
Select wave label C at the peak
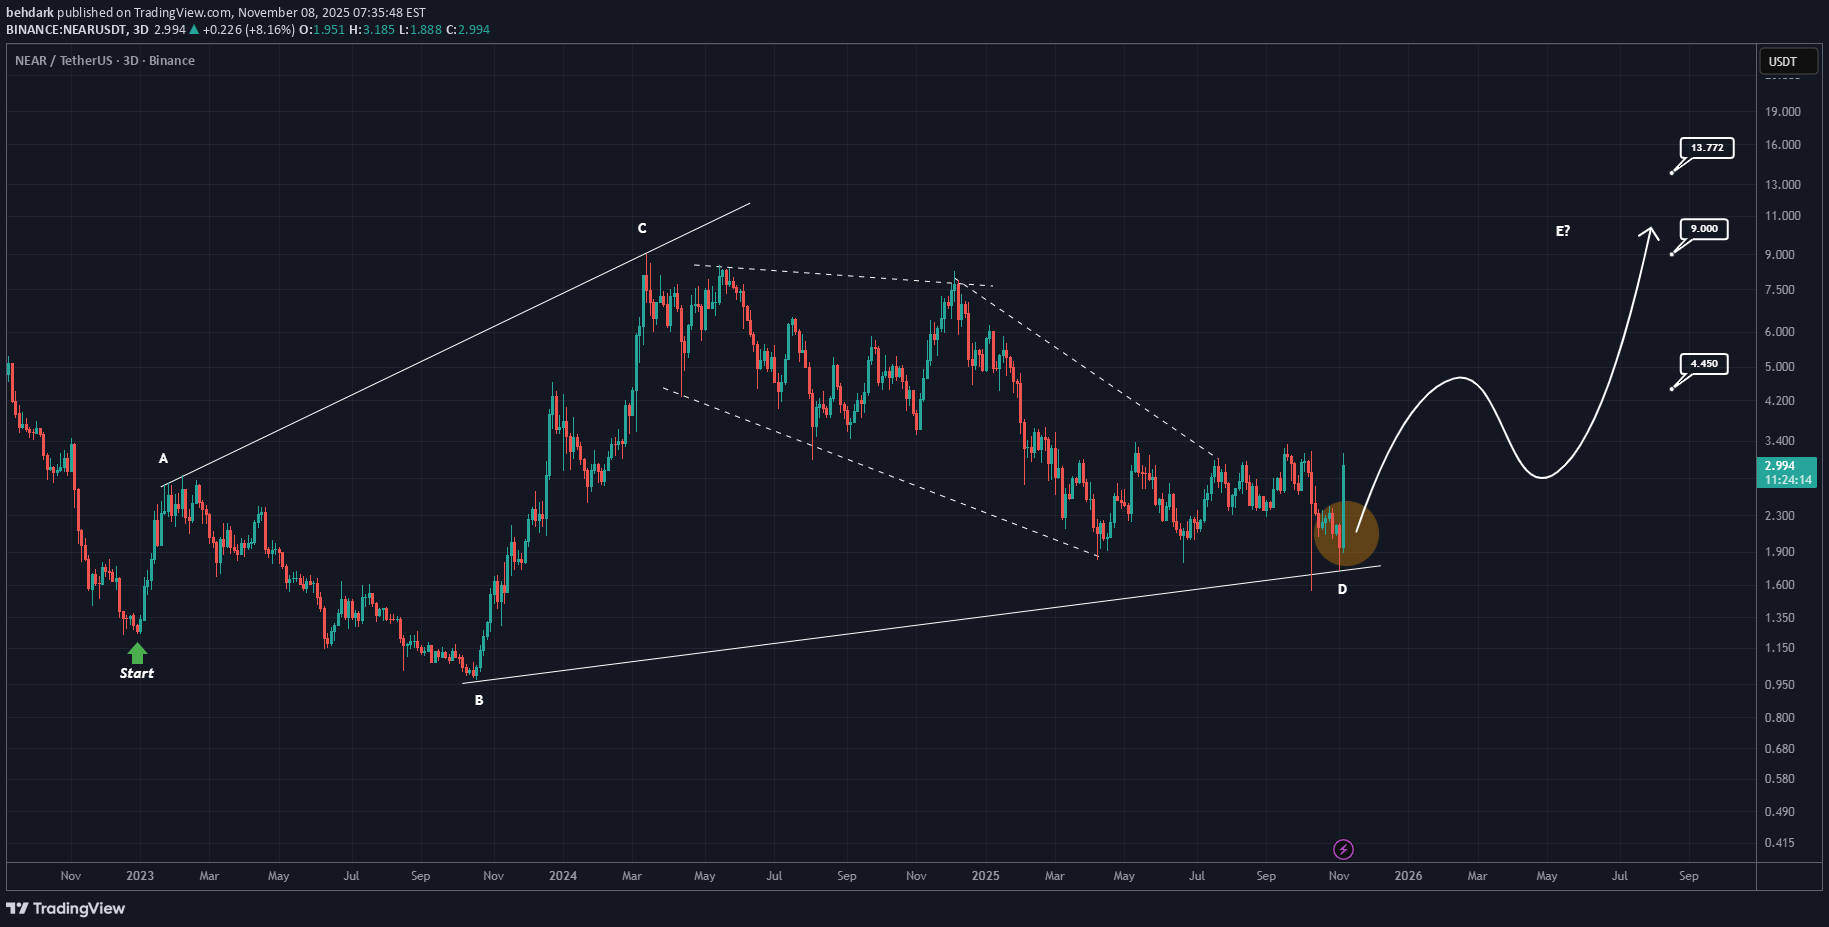click(642, 228)
